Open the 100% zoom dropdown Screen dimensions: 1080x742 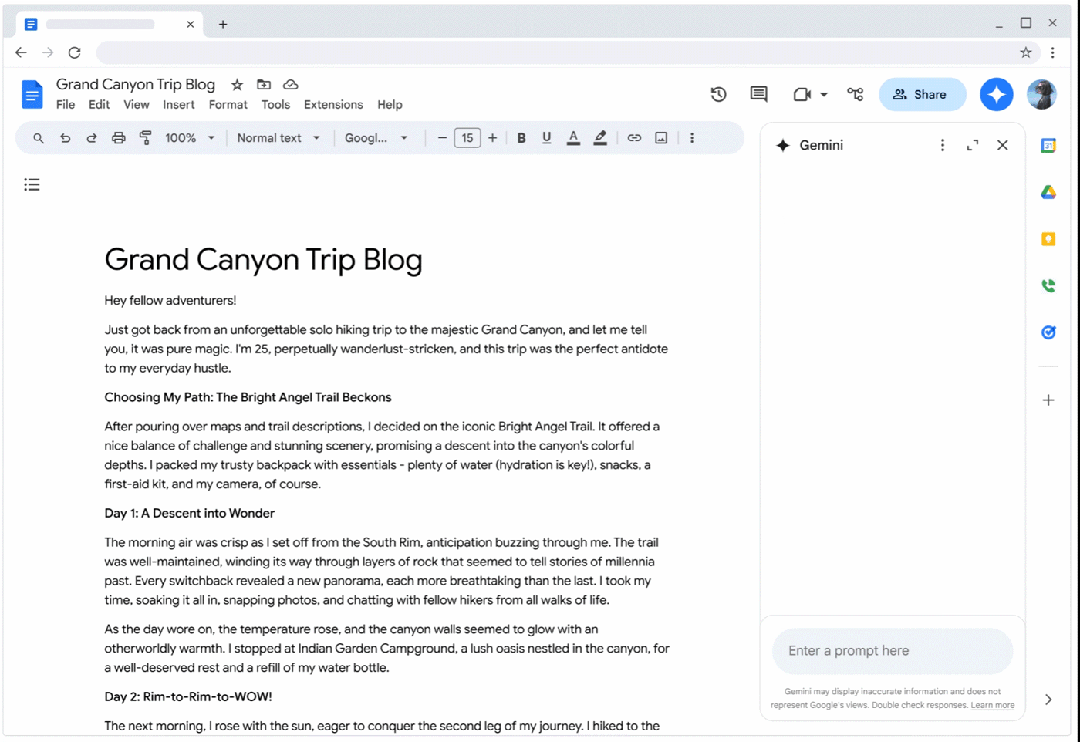point(189,138)
